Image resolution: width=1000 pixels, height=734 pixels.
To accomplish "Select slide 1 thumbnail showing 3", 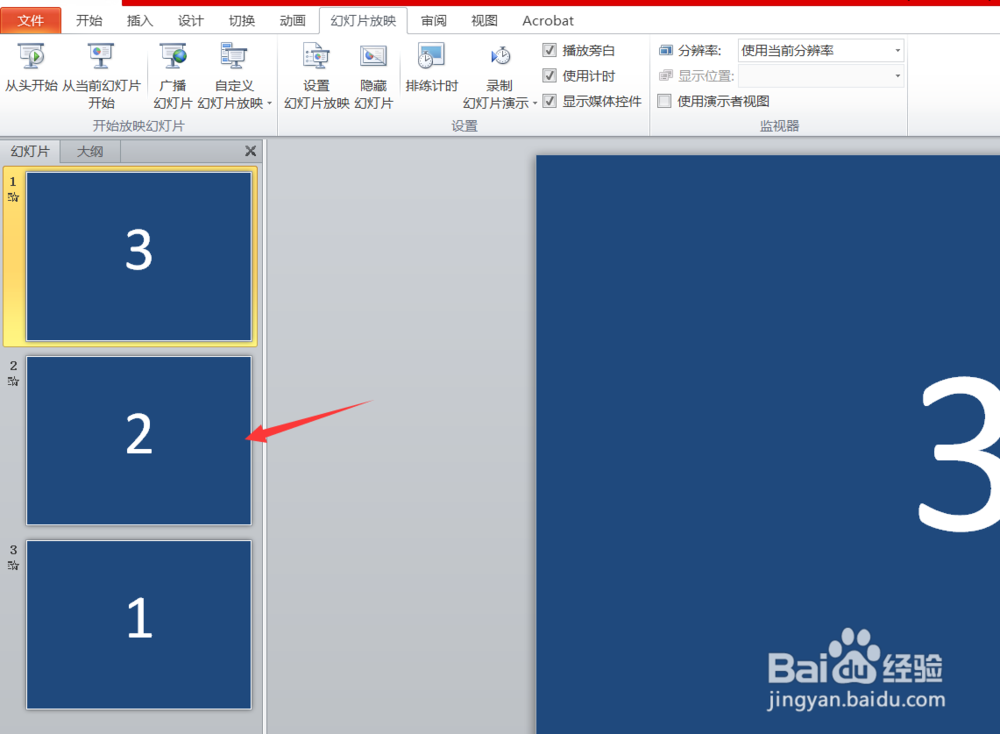I will coord(139,256).
